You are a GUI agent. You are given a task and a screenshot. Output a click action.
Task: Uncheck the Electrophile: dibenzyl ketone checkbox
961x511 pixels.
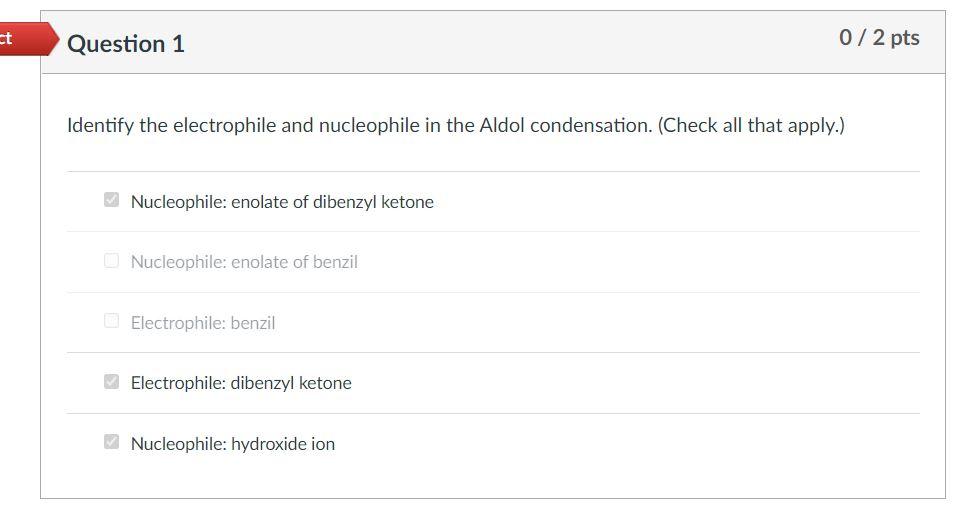(x=112, y=382)
